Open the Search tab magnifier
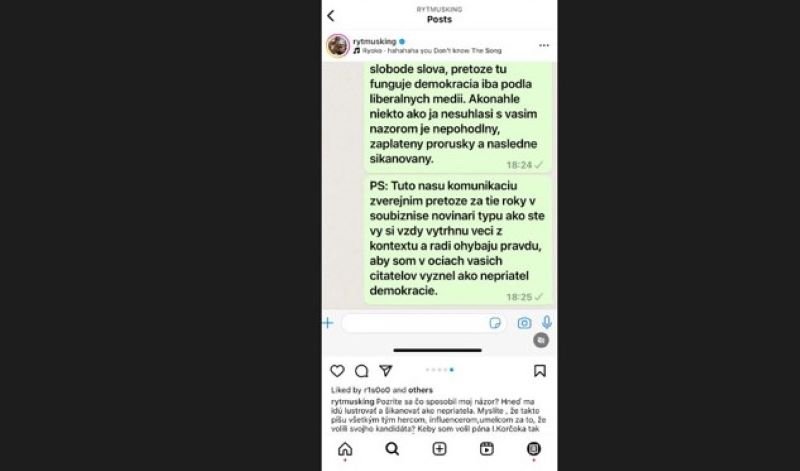 [392, 449]
